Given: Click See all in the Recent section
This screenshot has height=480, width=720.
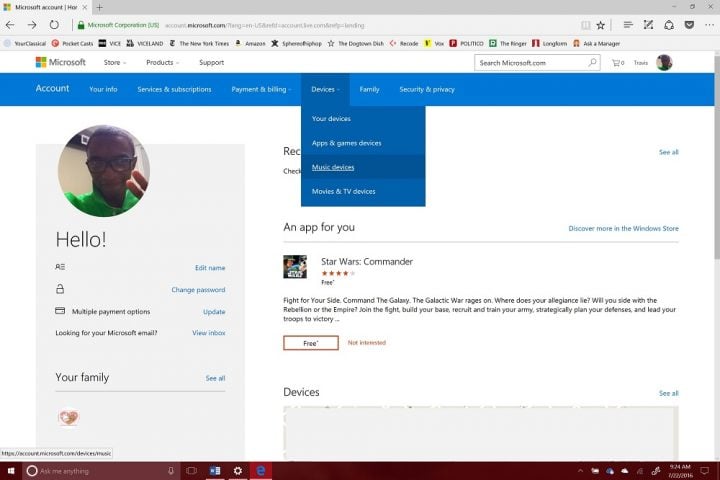Looking at the screenshot, I should (x=669, y=152).
